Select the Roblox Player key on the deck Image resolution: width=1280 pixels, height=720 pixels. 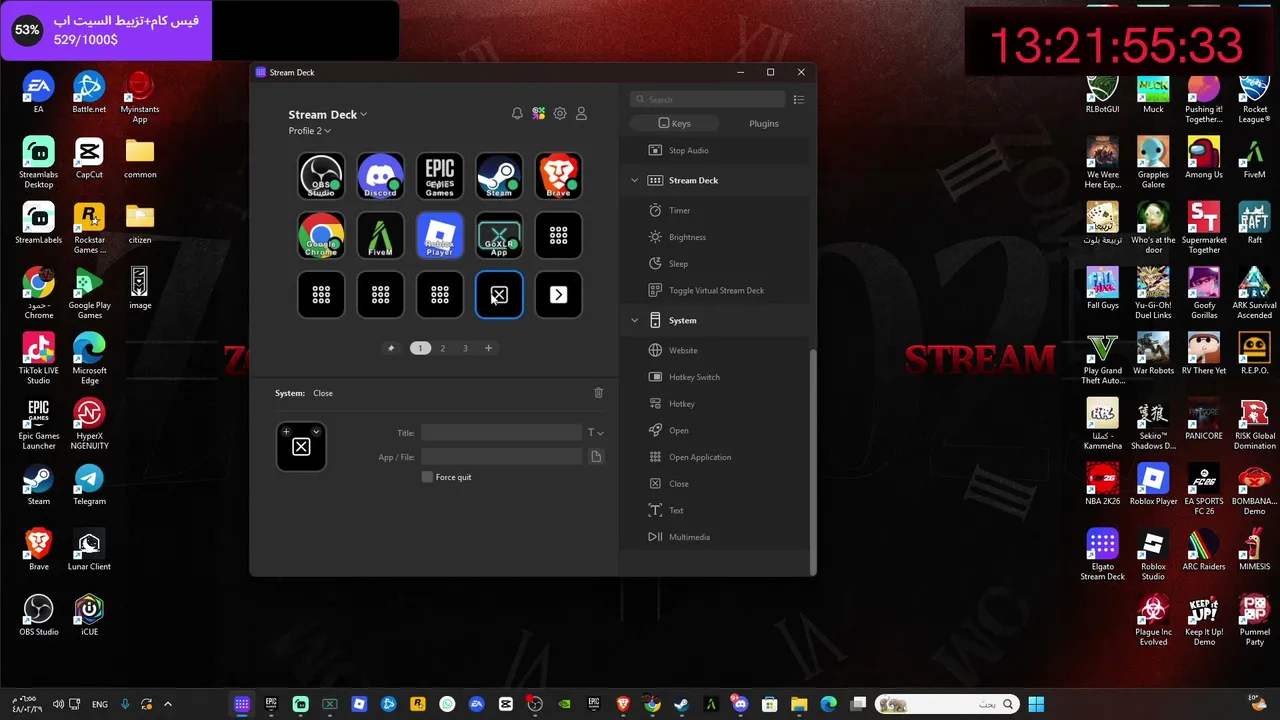click(x=440, y=235)
